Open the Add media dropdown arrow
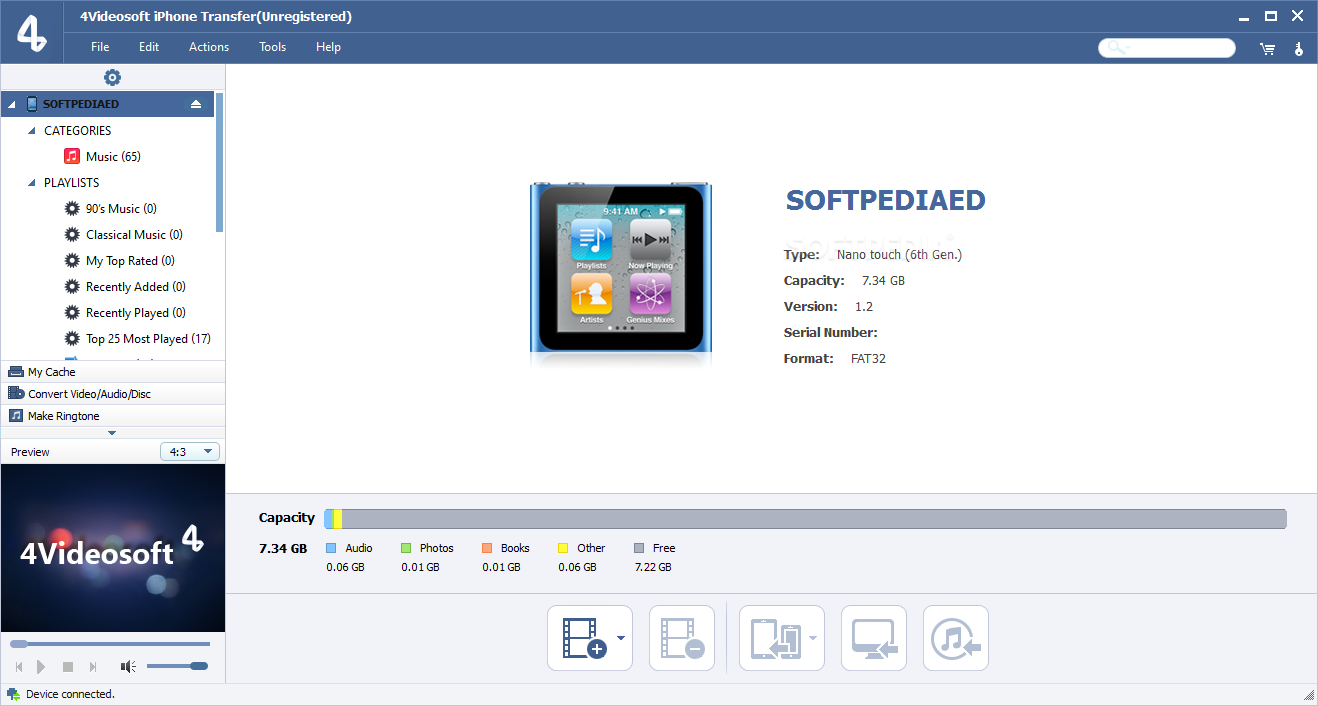This screenshot has height=706, width=1318. 622,638
